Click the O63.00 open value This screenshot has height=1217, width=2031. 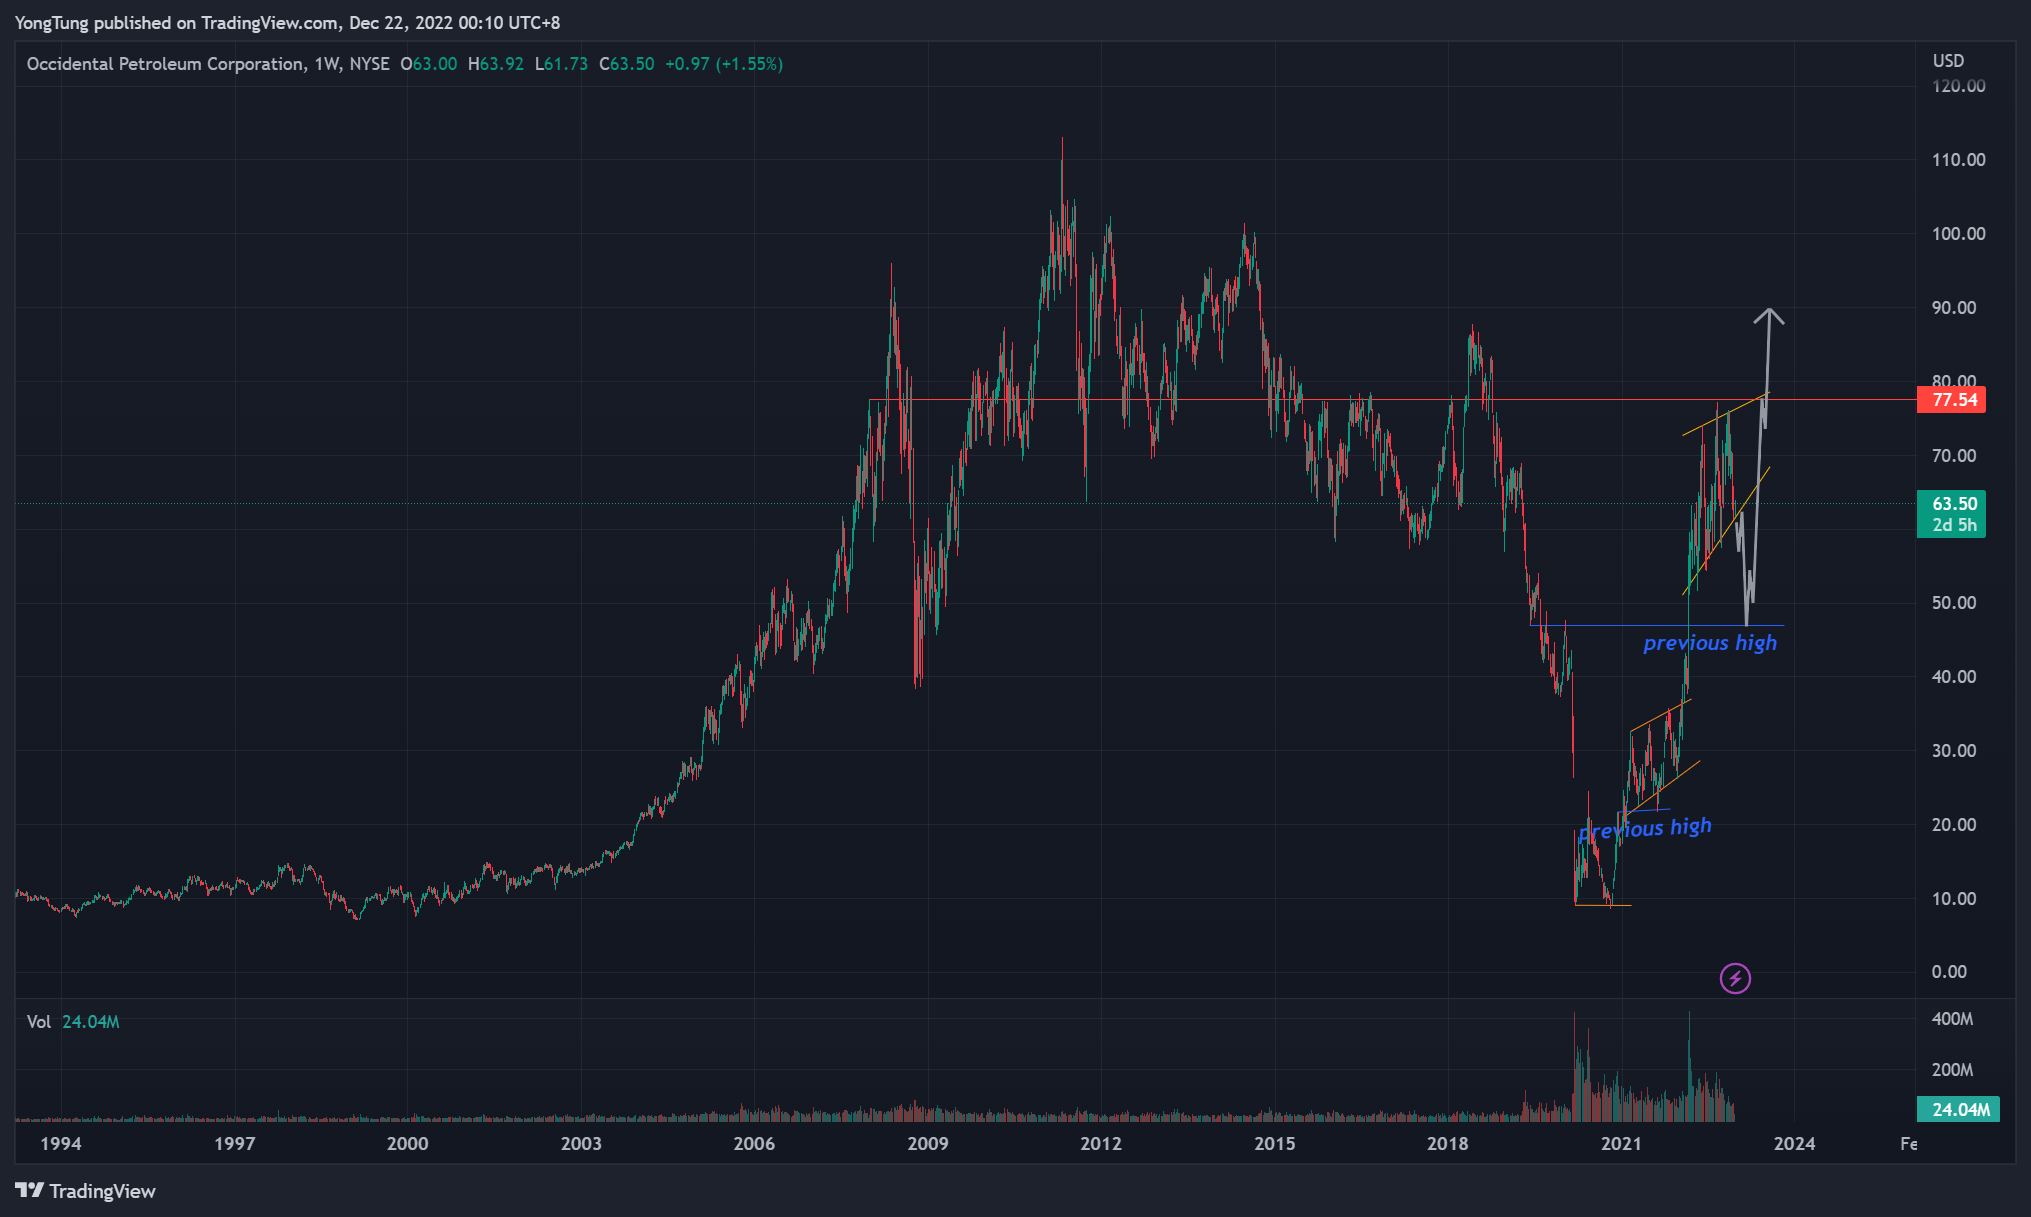click(428, 64)
